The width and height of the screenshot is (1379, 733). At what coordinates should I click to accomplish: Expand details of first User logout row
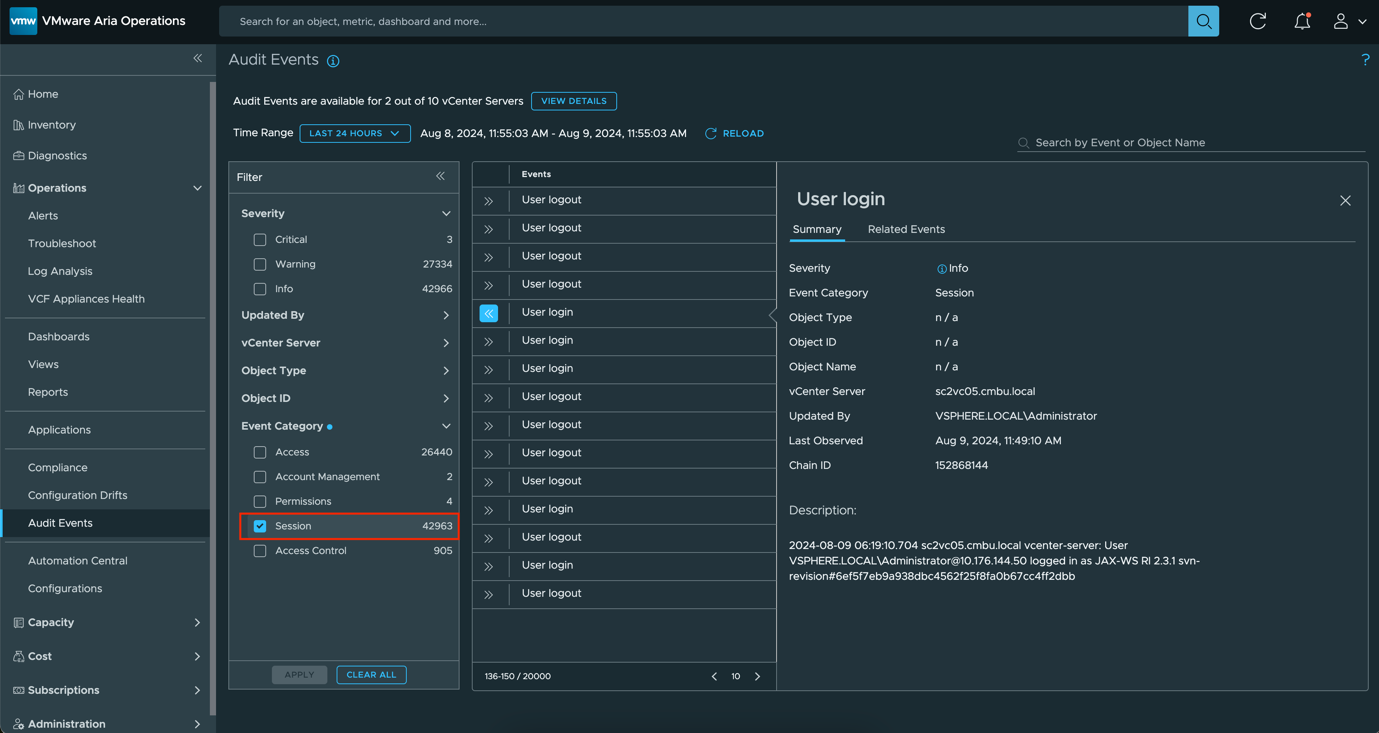tap(489, 201)
